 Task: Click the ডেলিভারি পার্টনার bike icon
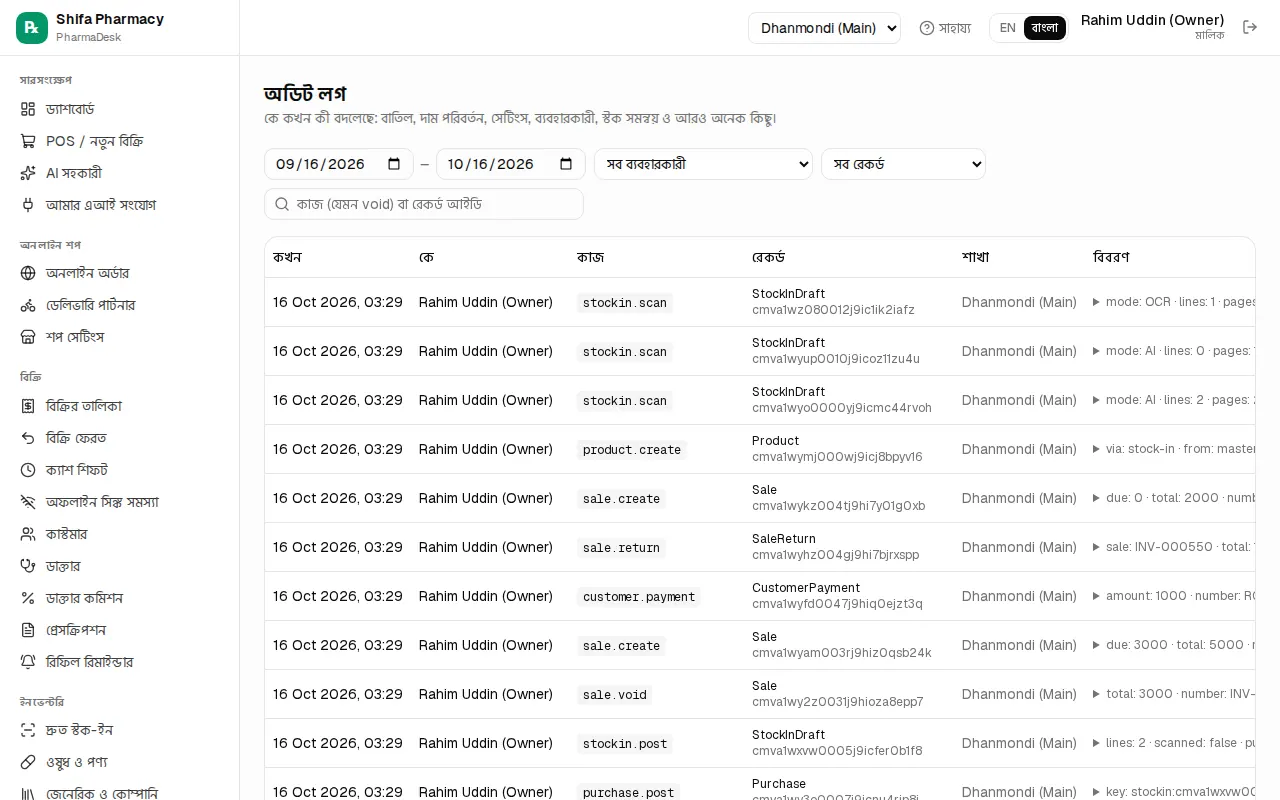coord(28,305)
